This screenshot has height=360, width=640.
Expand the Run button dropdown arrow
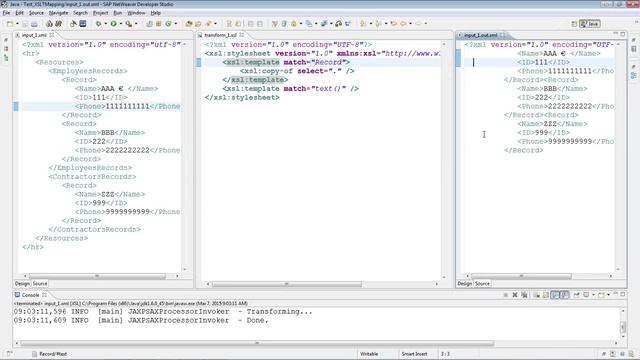120,24
